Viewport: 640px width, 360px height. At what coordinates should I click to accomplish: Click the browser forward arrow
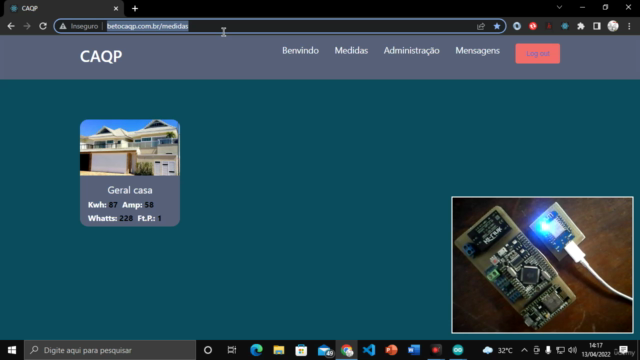(x=27, y=26)
